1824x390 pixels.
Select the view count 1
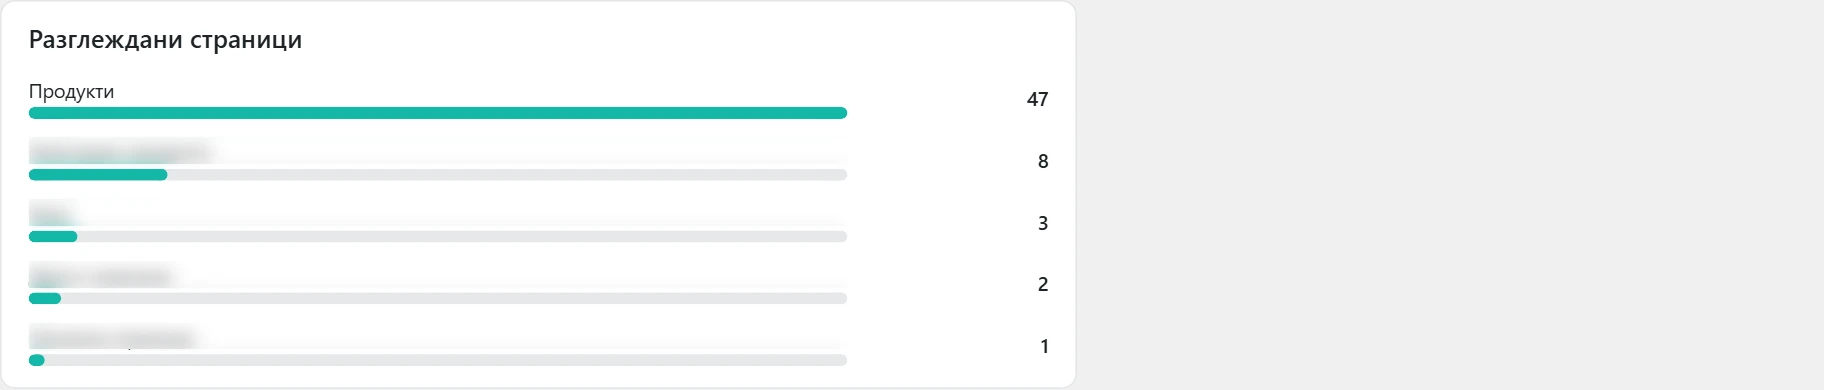point(1044,346)
